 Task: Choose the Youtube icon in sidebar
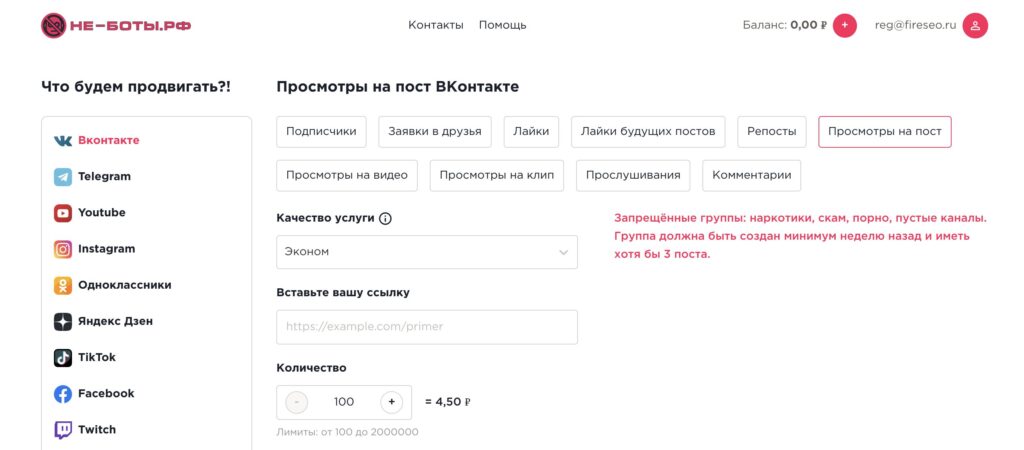coord(63,213)
